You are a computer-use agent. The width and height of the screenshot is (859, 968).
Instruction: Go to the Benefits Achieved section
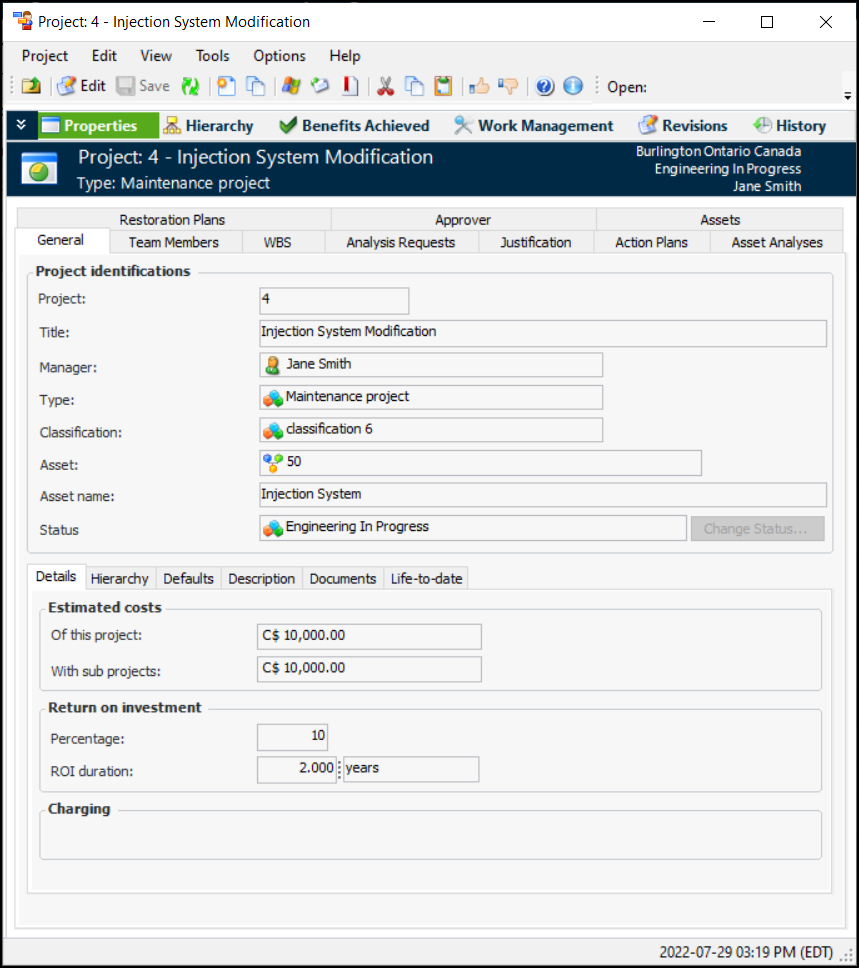pos(353,125)
